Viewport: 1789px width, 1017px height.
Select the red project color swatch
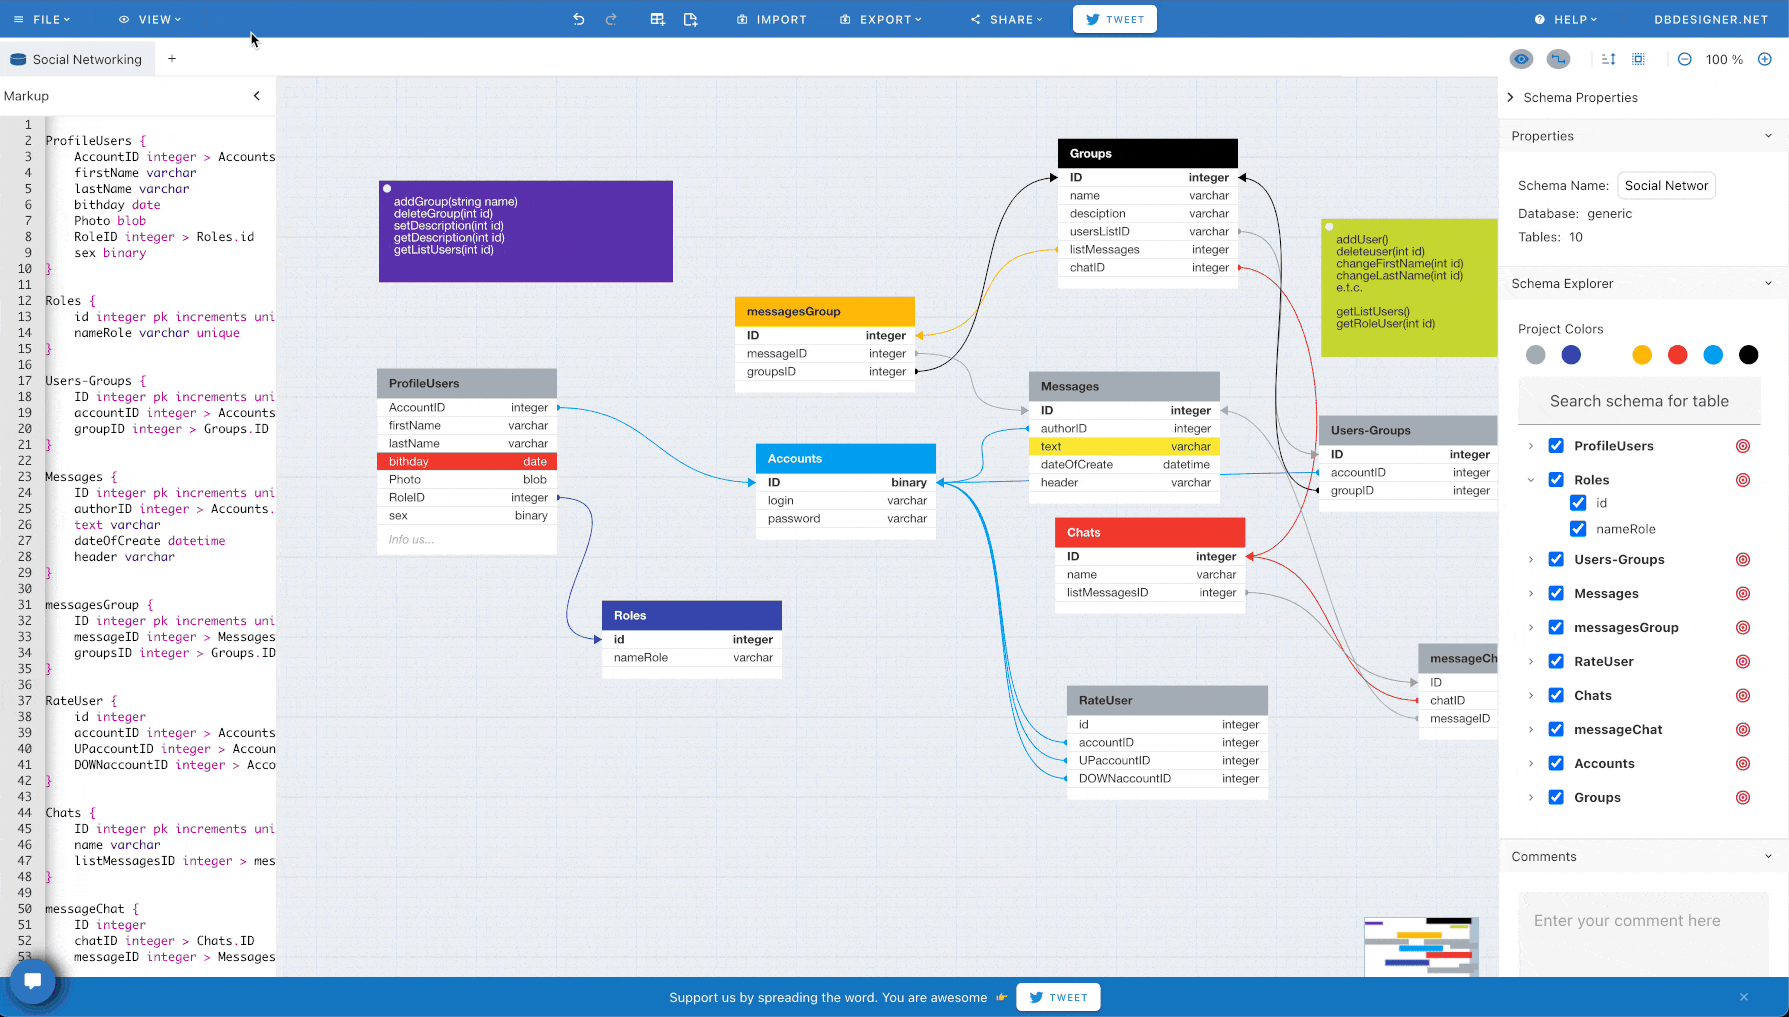point(1677,355)
